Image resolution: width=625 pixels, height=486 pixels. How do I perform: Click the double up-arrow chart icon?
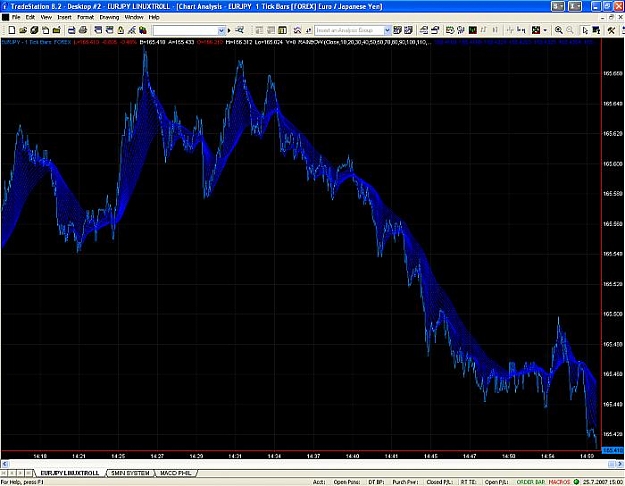pos(297,30)
